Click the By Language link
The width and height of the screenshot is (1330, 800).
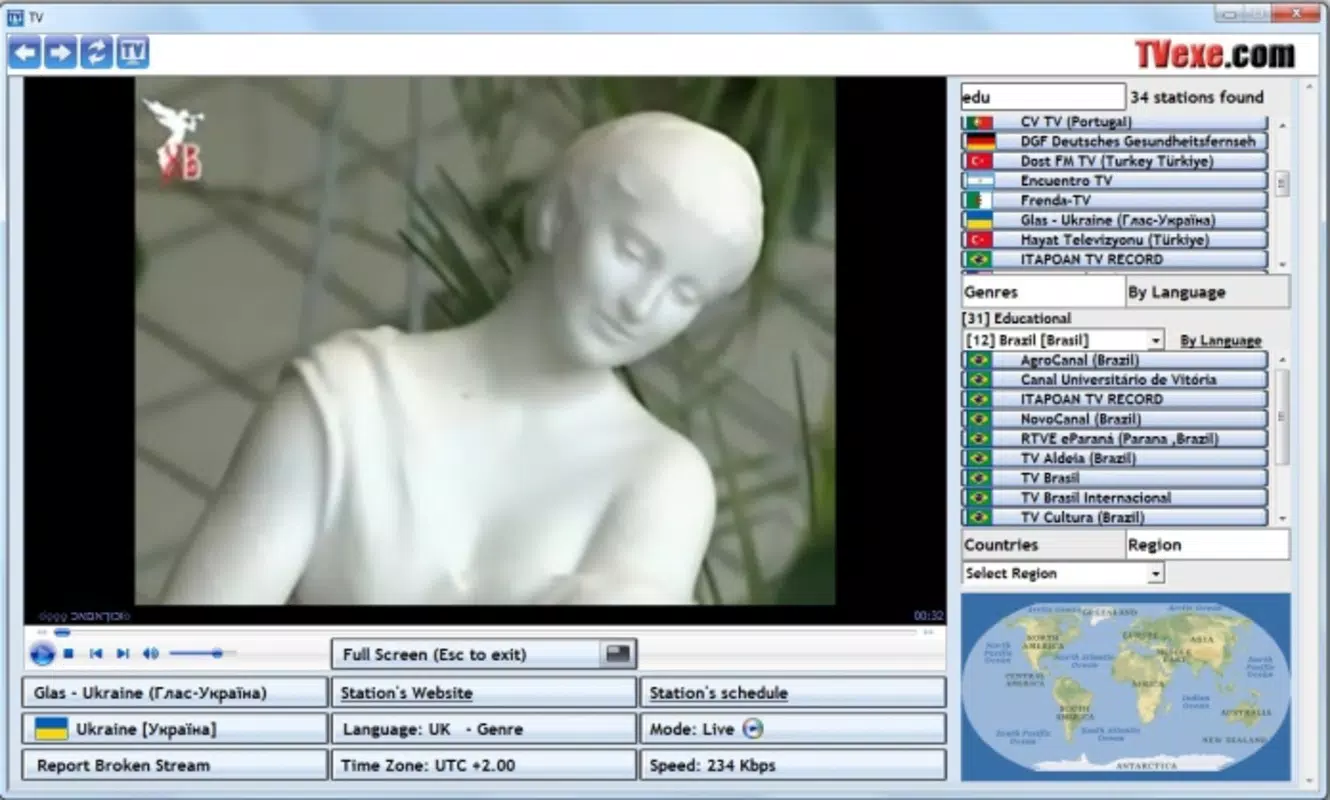[x=1220, y=341]
